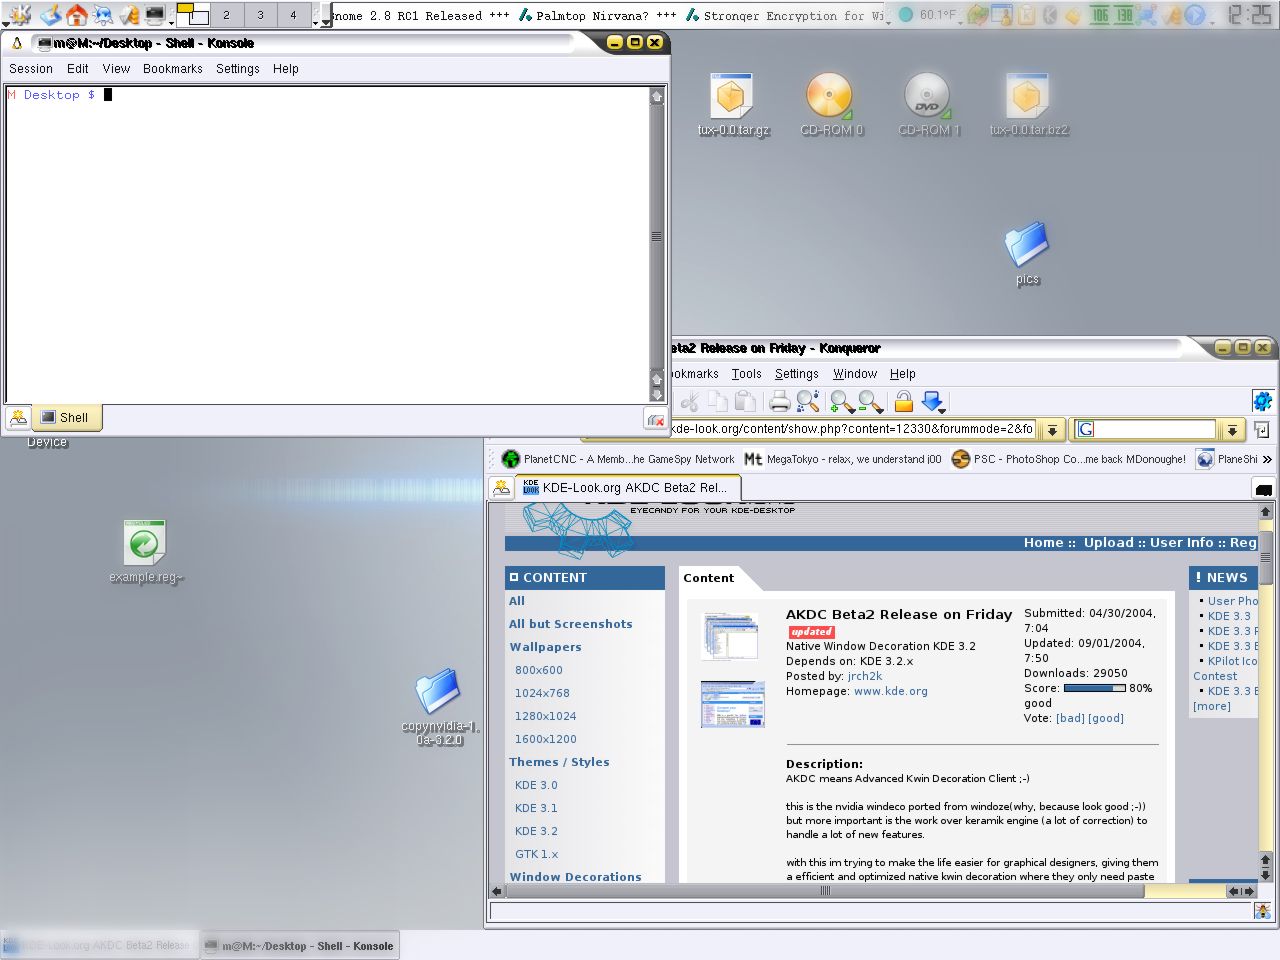Open Konsole Edit menu

pyautogui.click(x=78, y=69)
